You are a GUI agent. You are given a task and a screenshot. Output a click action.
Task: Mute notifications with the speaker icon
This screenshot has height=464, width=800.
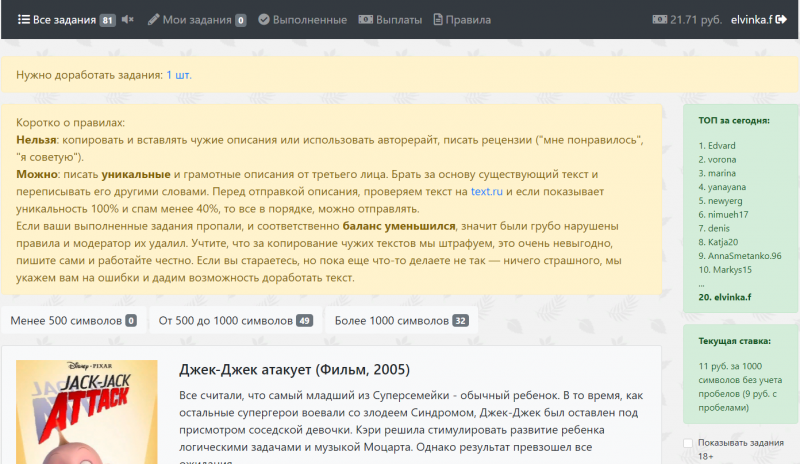coord(128,19)
